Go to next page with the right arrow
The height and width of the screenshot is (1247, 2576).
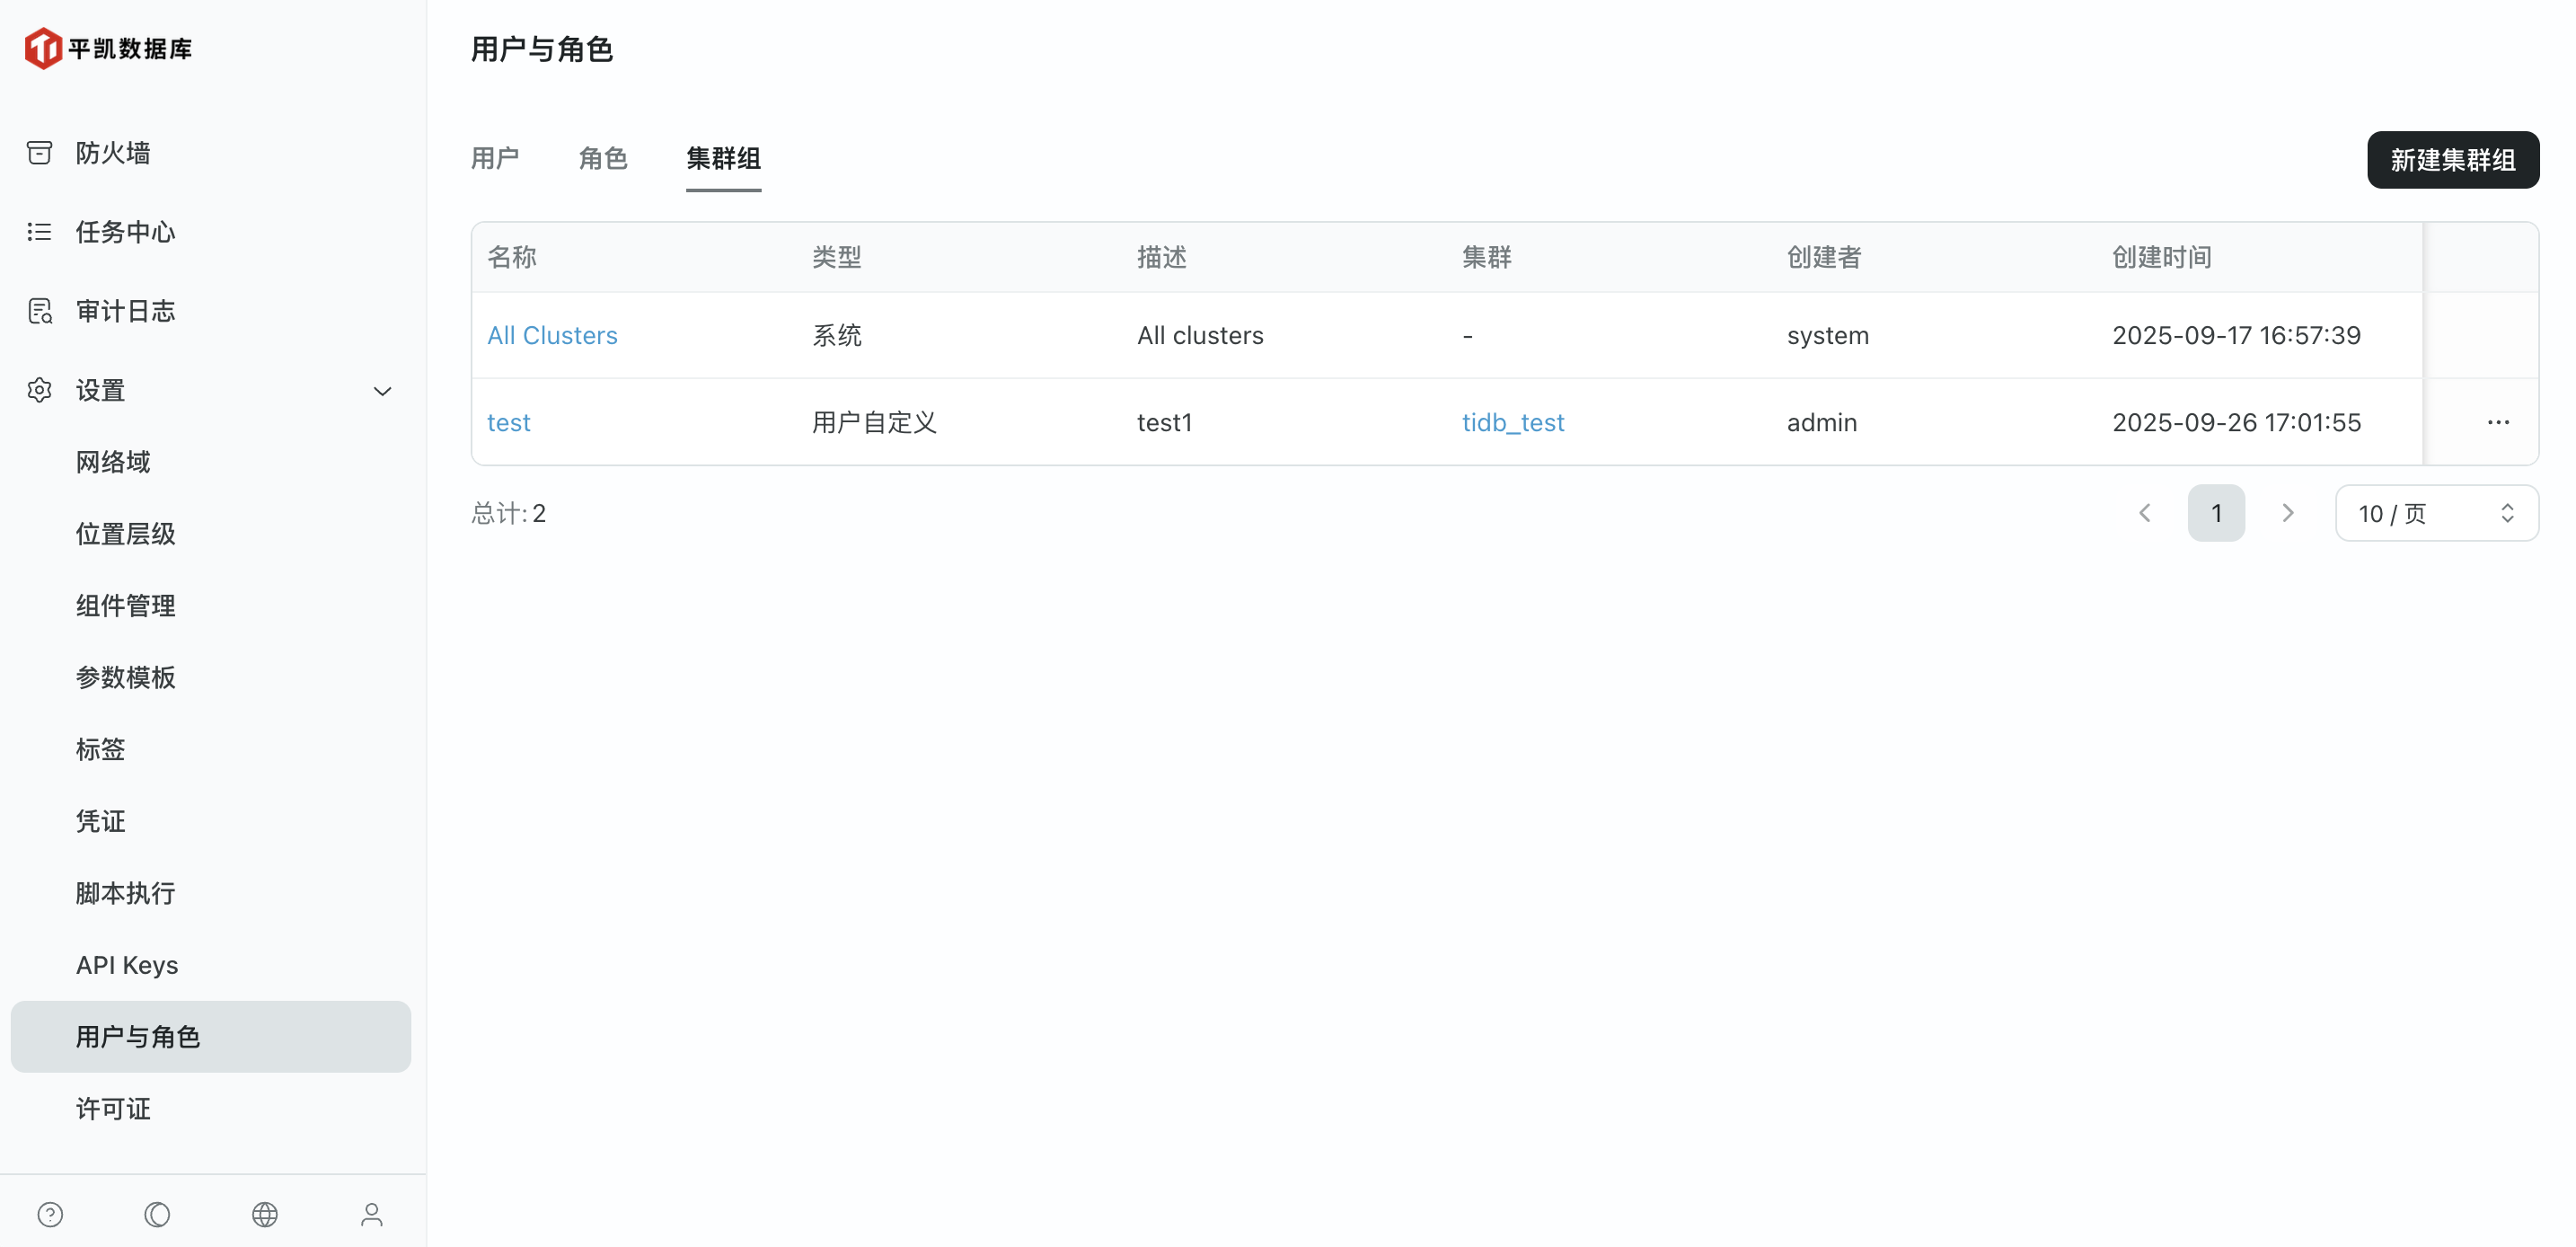click(x=2288, y=513)
